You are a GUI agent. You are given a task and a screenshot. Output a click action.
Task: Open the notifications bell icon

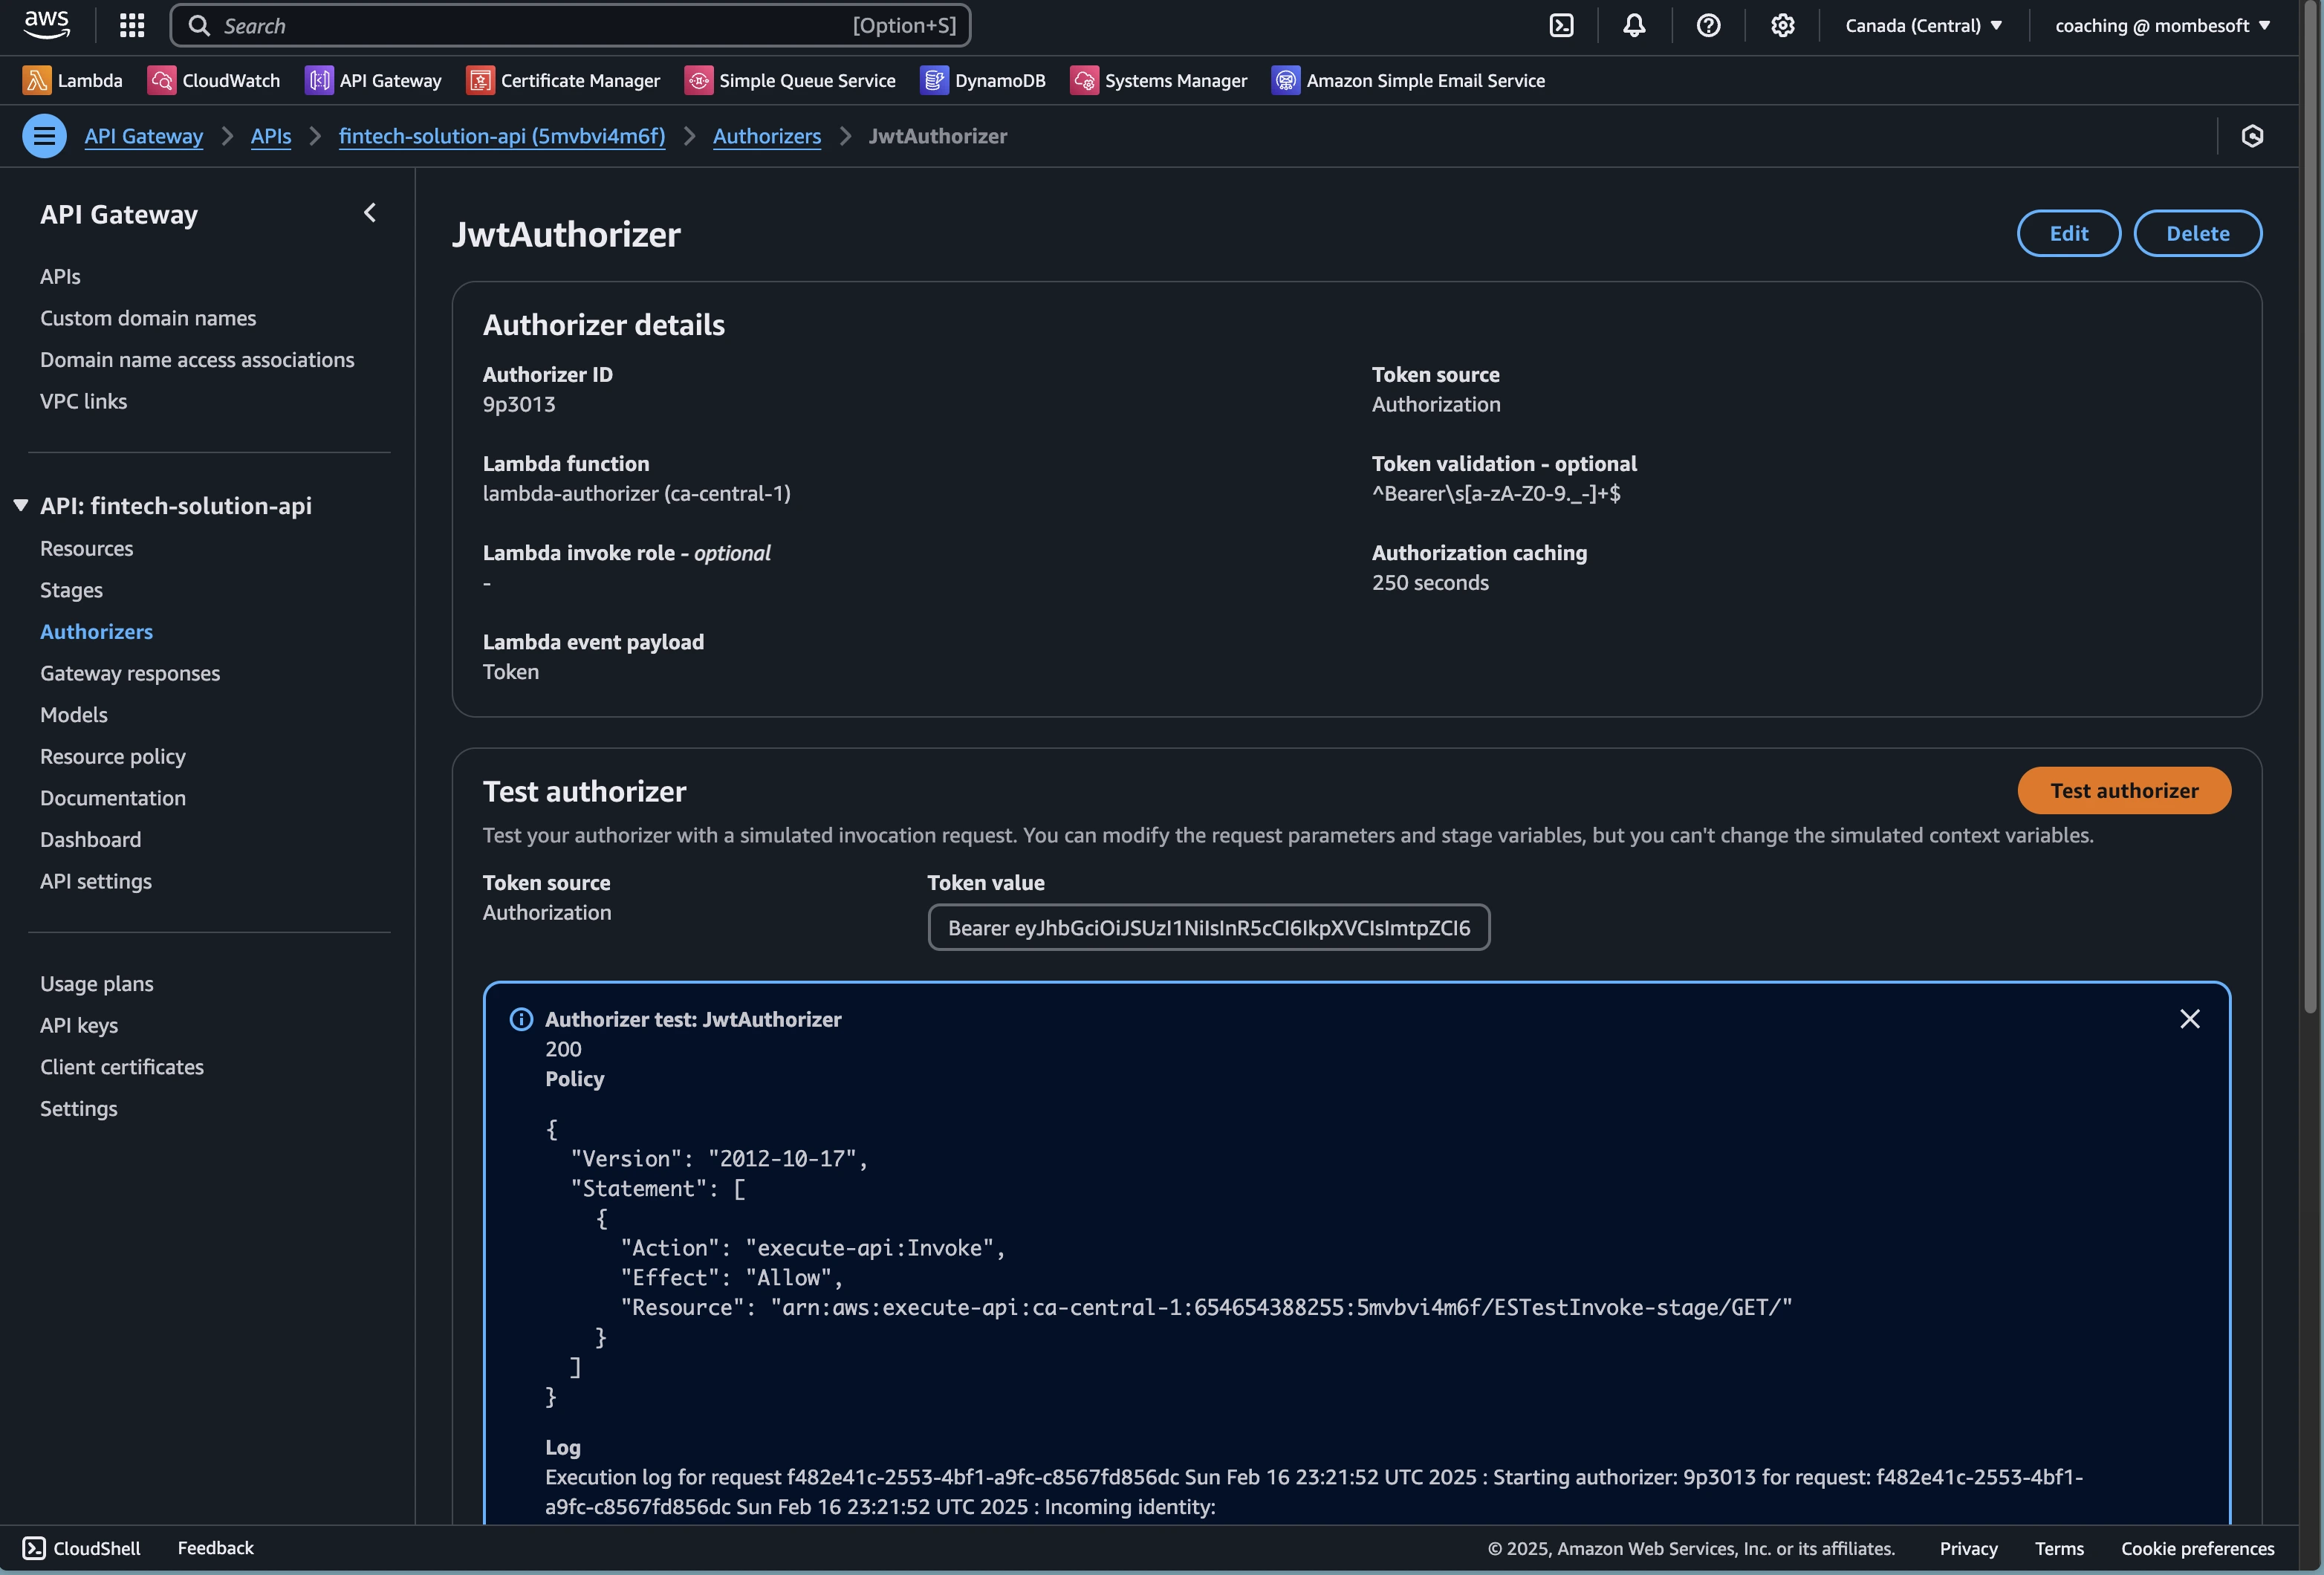(1634, 25)
